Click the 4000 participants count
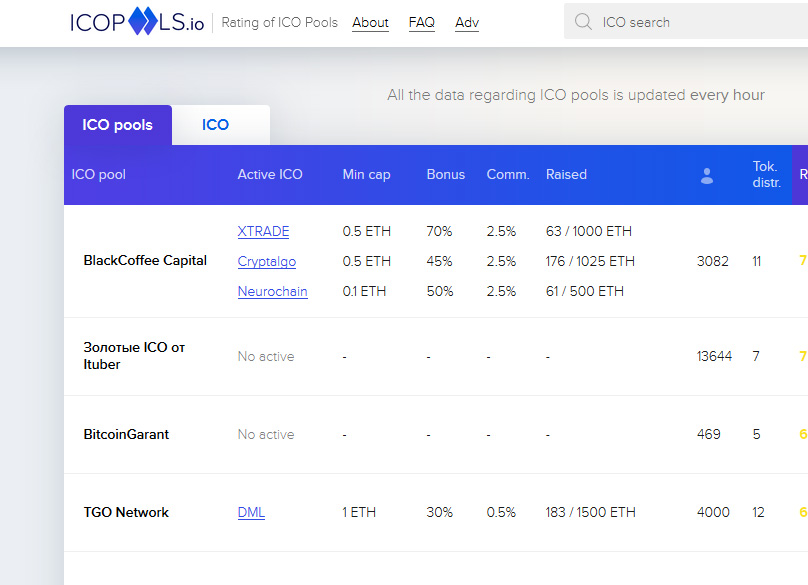Viewport: 808px width, 585px height. 713,512
